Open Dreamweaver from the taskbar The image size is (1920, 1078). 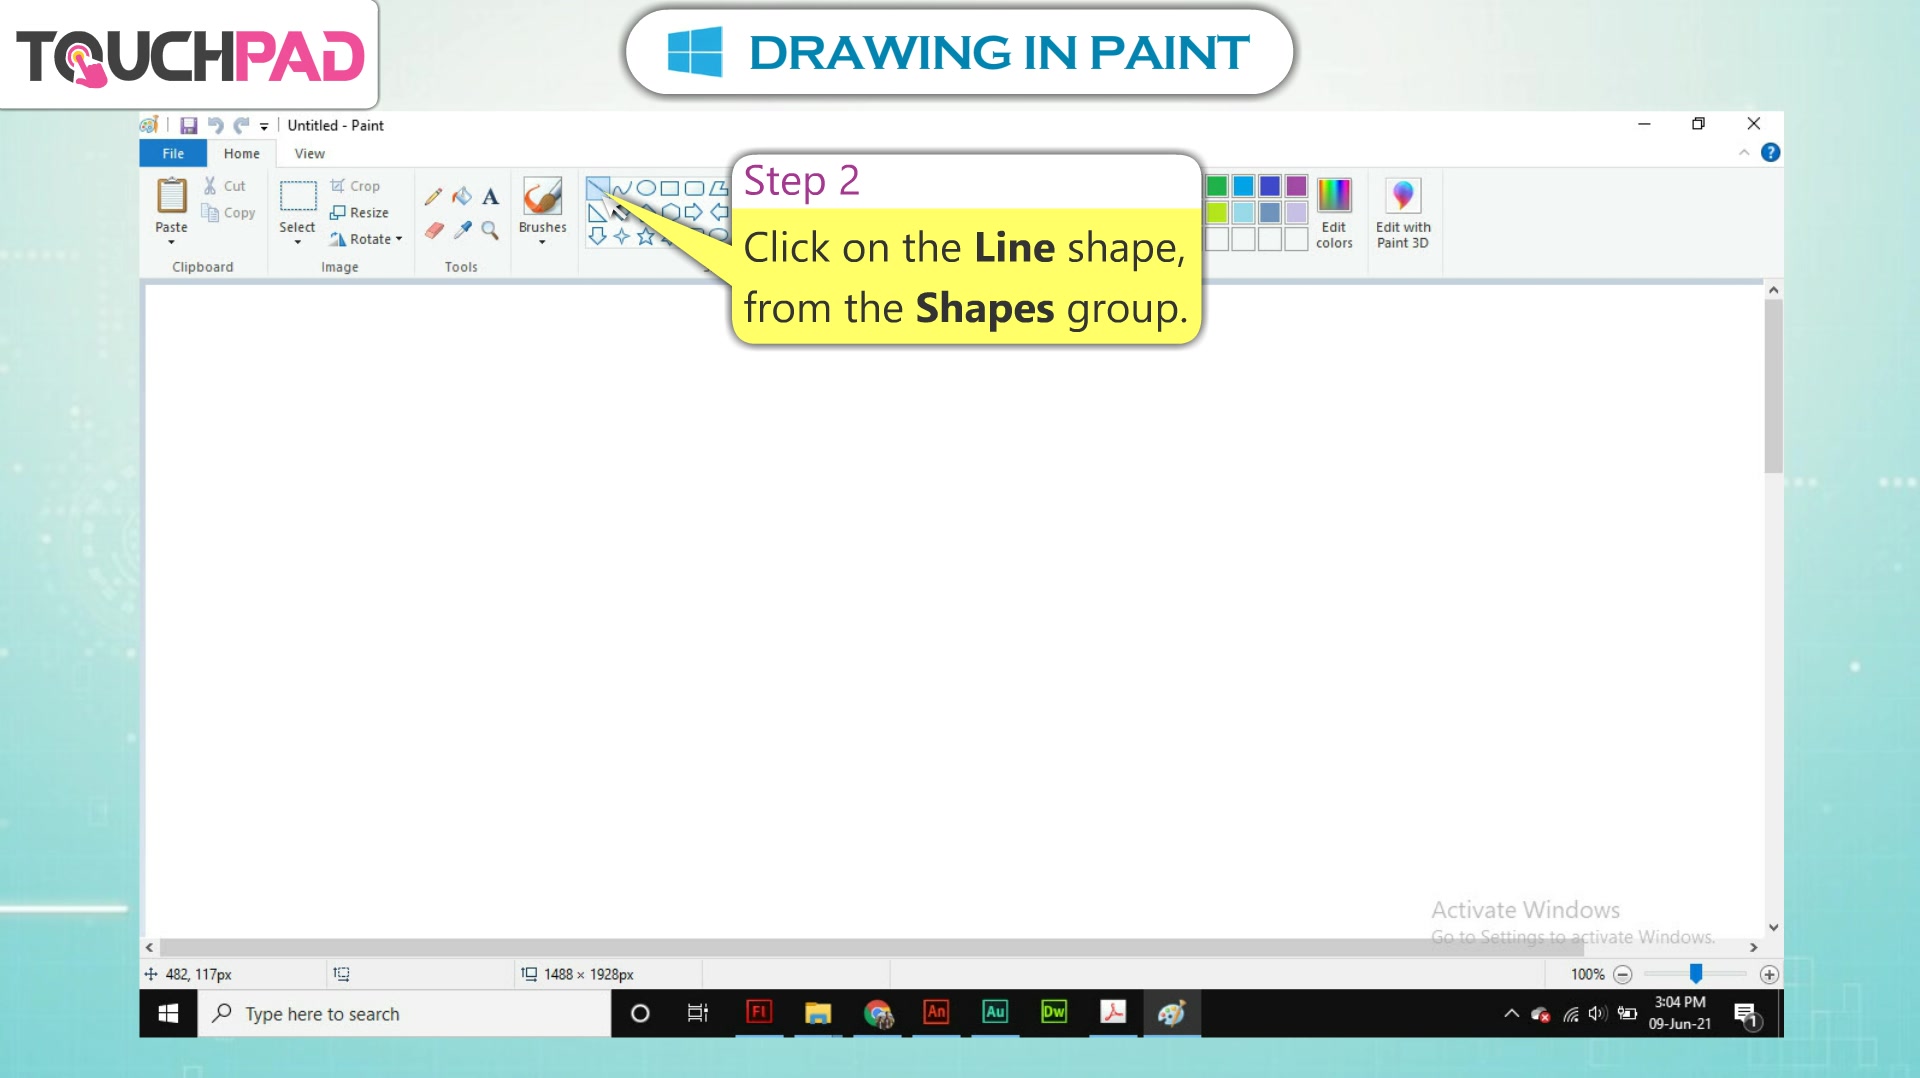coord(1054,1012)
